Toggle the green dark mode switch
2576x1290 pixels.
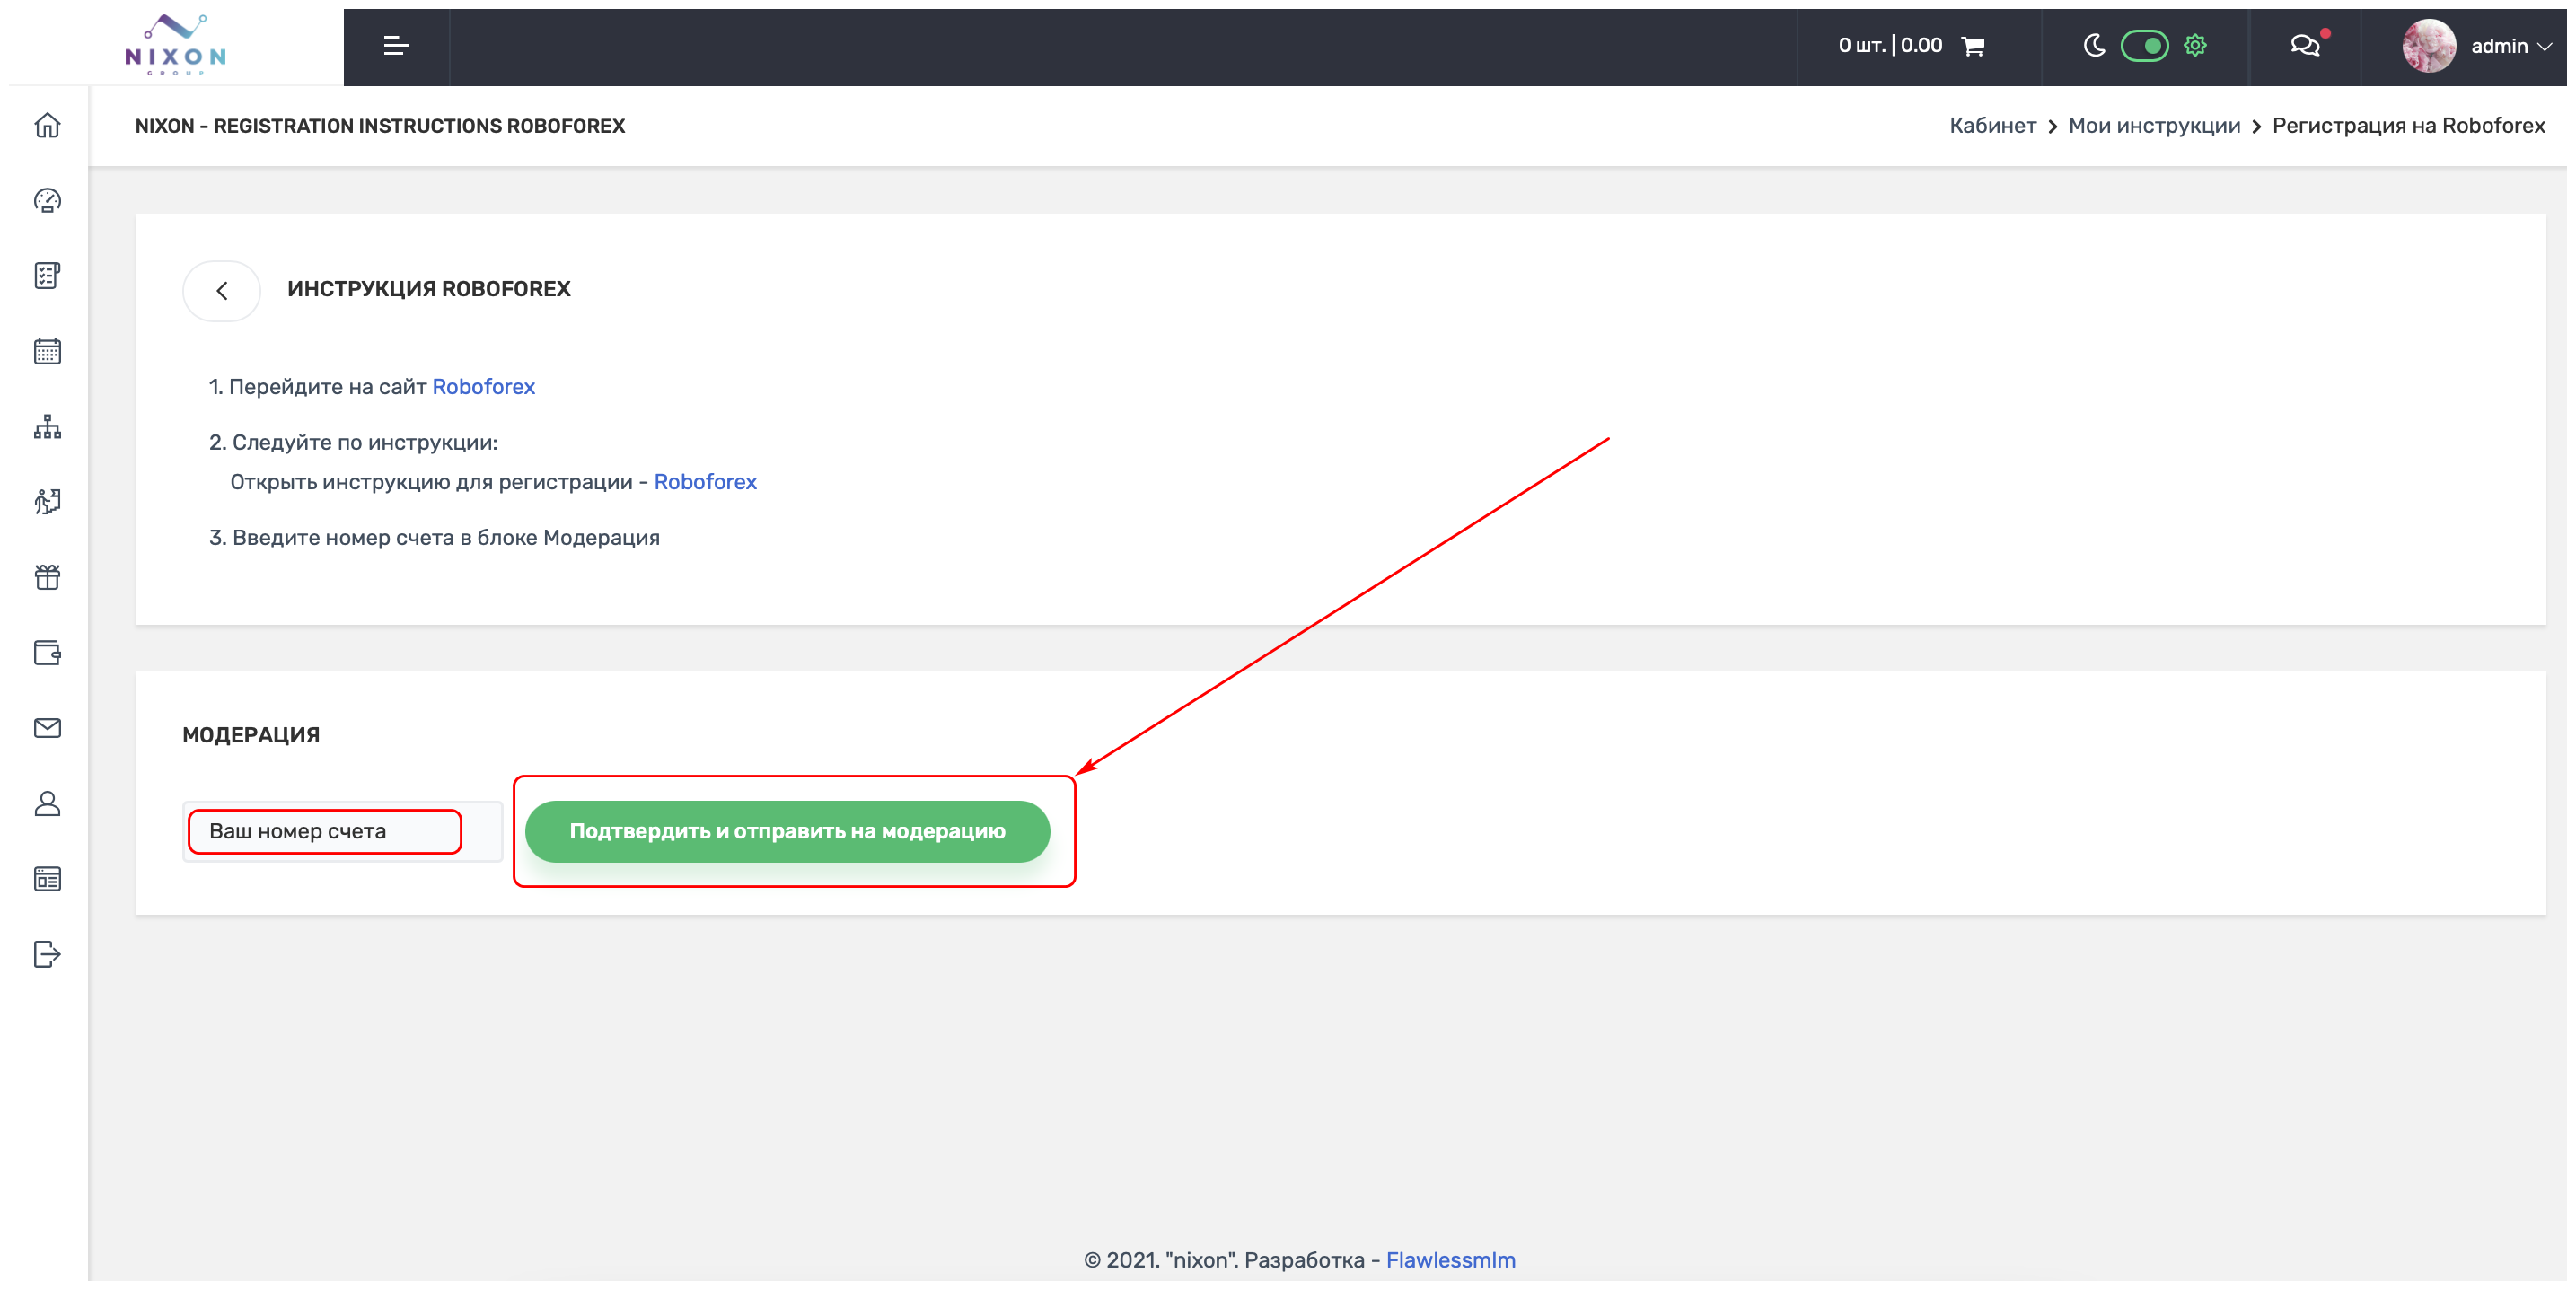point(2144,46)
